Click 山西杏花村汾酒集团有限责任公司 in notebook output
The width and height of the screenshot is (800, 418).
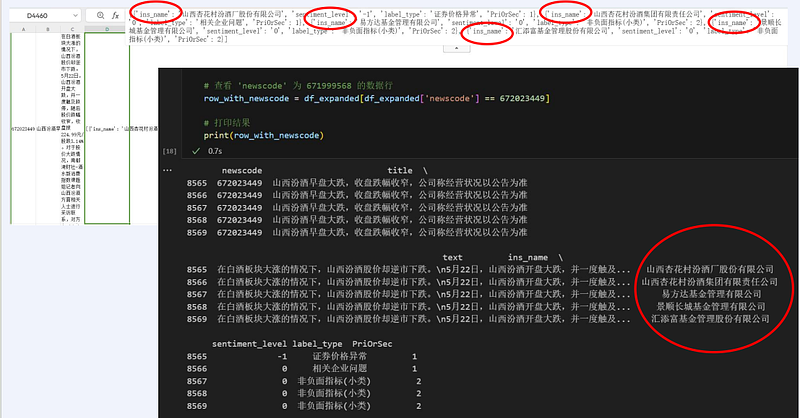(710, 282)
